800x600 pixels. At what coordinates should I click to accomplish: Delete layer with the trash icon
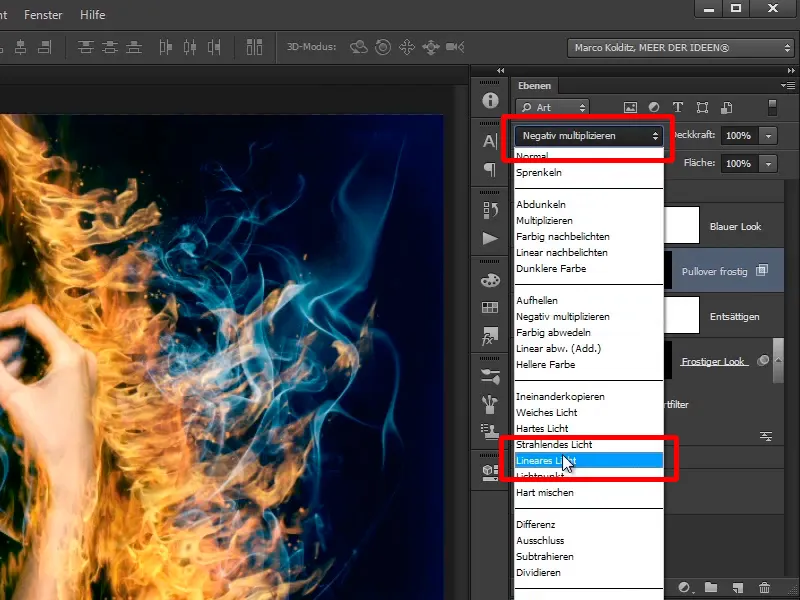765,588
